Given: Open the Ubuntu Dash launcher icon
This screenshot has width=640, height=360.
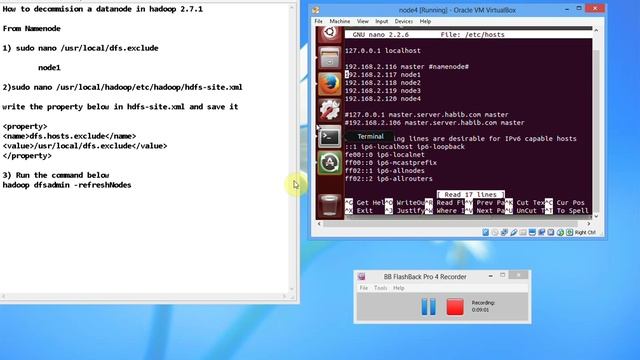Looking at the screenshot, I should pos(330,33).
